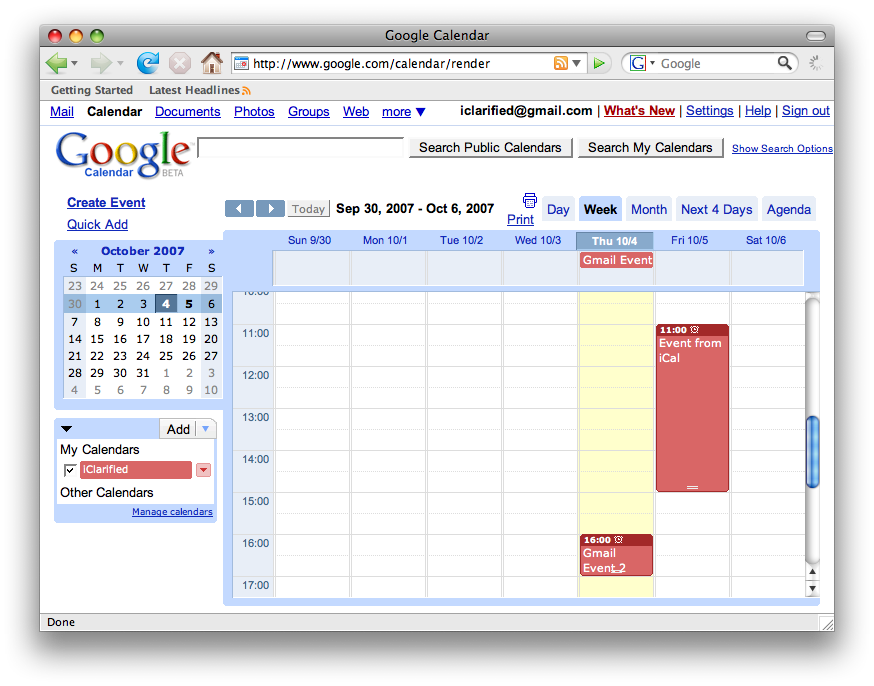The height and width of the screenshot is (686, 874).
Task: Click the RSS feed icon in the address bar
Action: (x=560, y=63)
